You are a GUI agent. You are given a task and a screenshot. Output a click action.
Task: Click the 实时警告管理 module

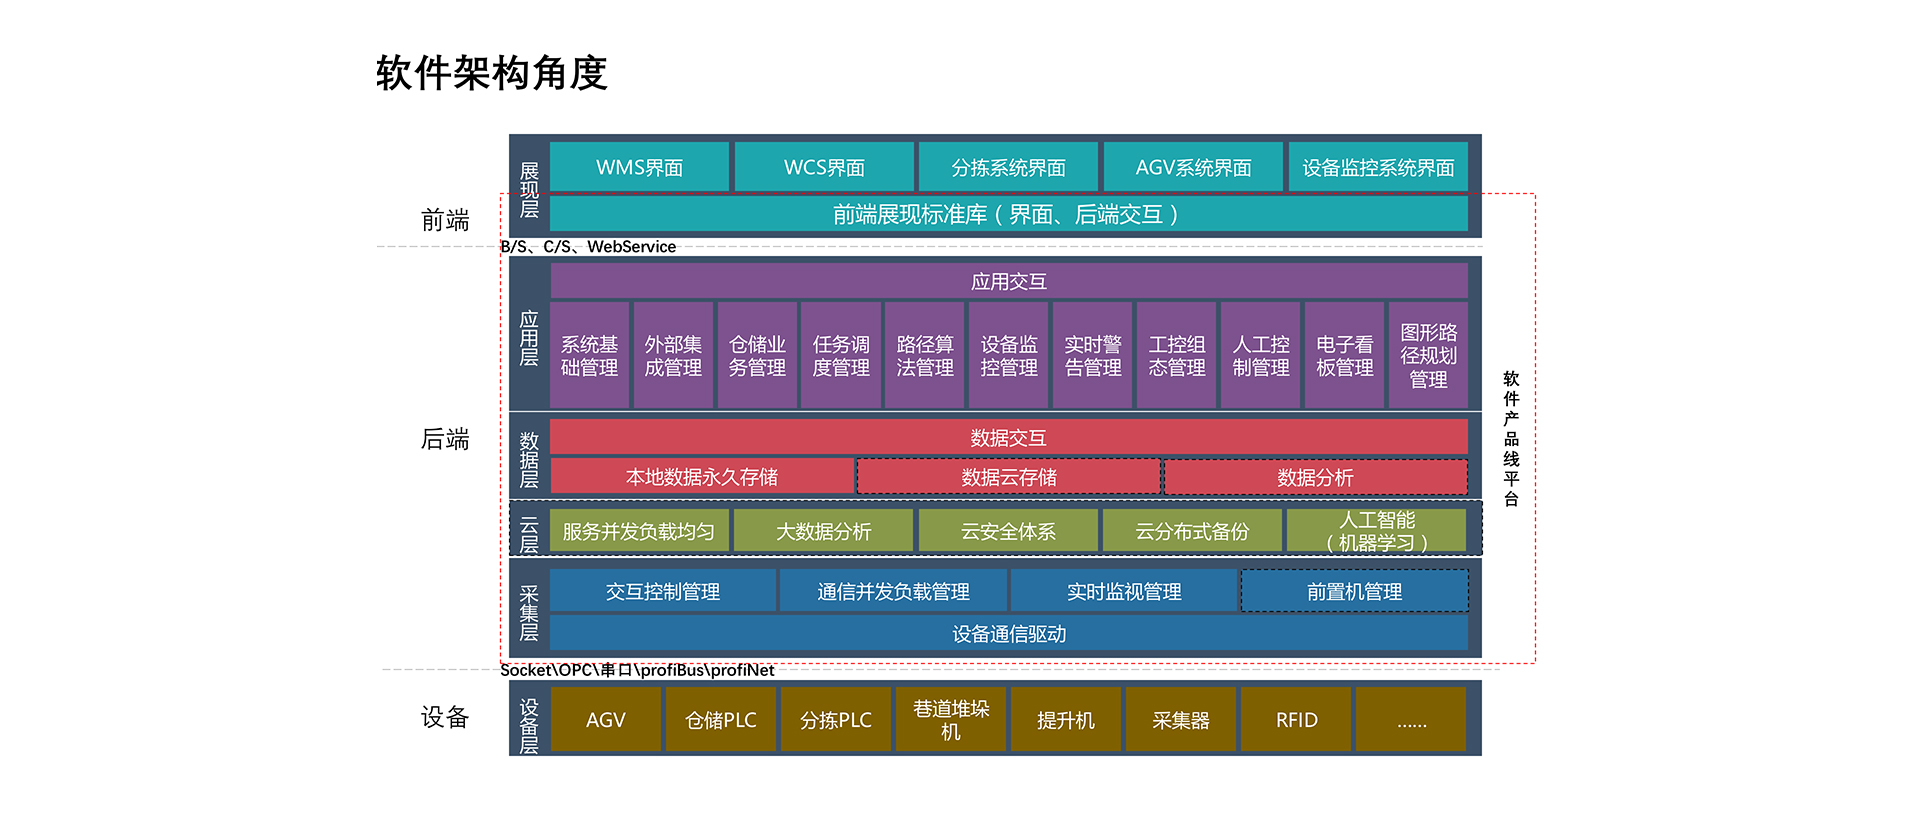[x=1093, y=355]
